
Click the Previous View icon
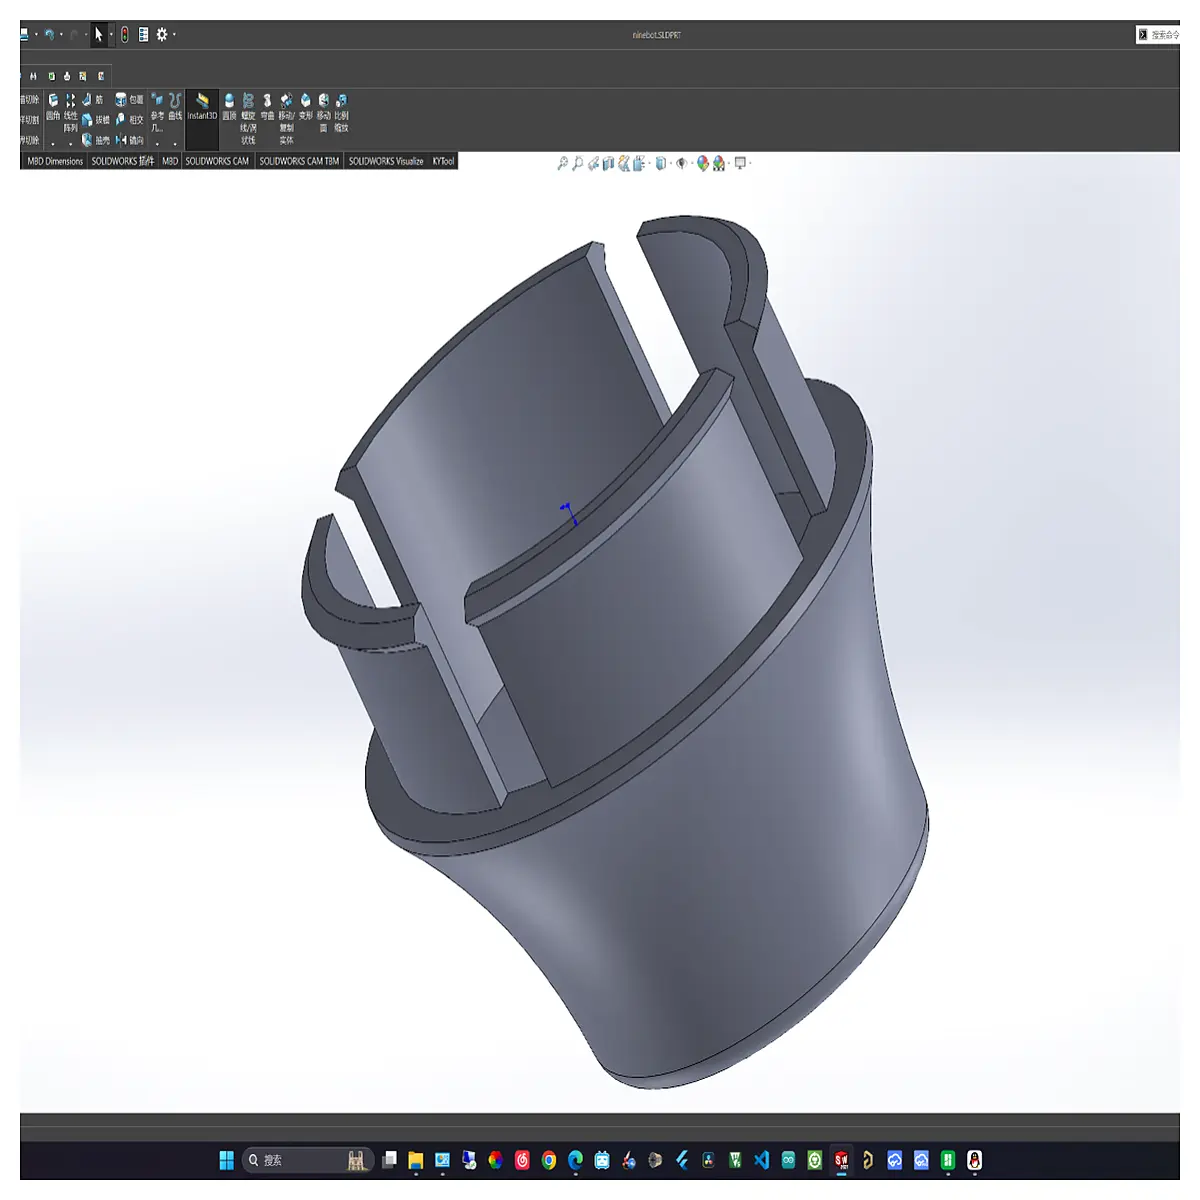(x=593, y=163)
